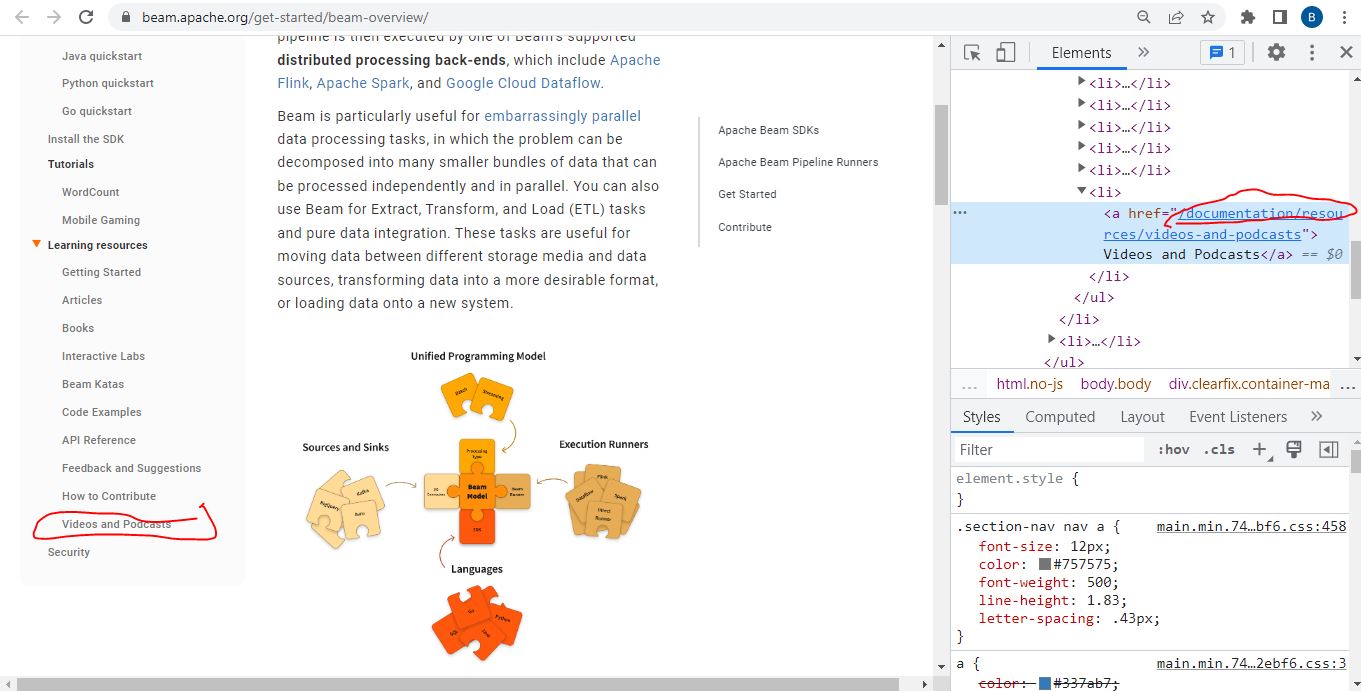
Task: Open the #337ab7 color swatch
Action: (x=1045, y=684)
